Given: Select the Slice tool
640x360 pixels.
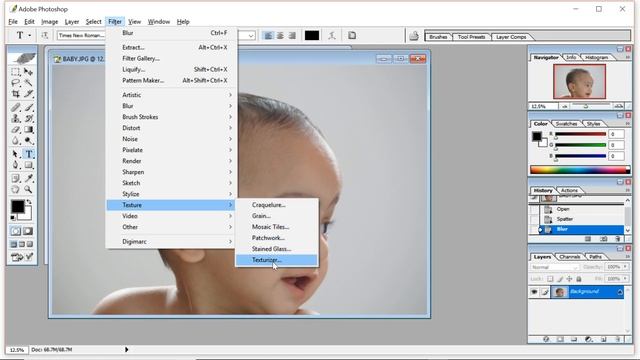Looking at the screenshot, I should (28, 94).
